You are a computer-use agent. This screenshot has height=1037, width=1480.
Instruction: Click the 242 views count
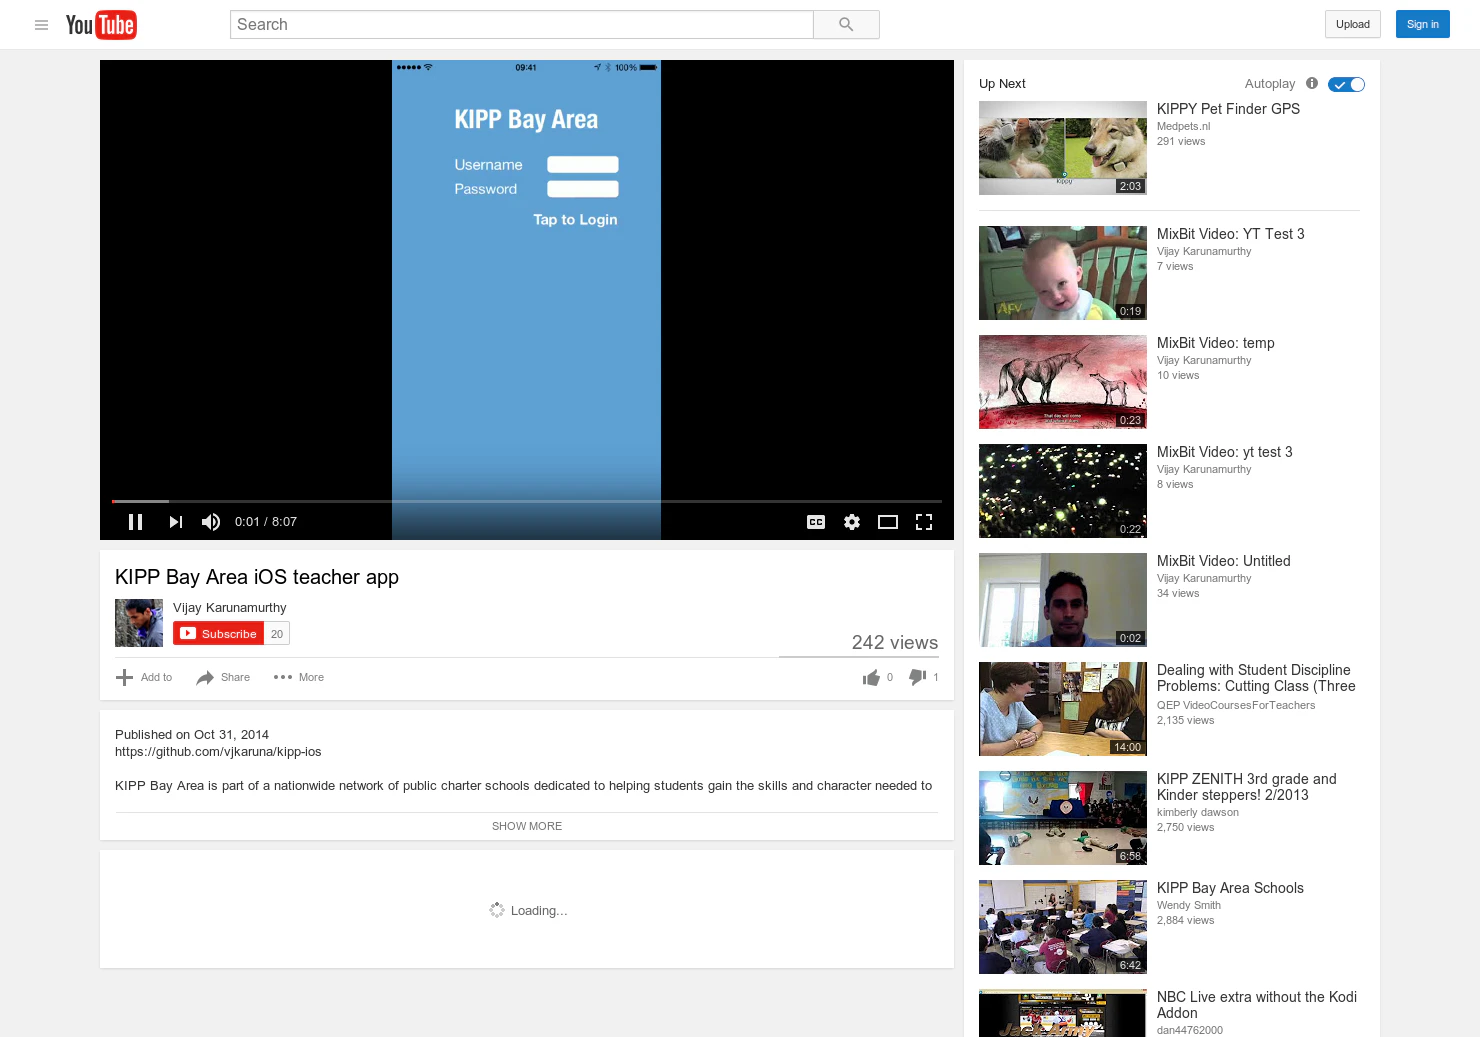(x=895, y=643)
